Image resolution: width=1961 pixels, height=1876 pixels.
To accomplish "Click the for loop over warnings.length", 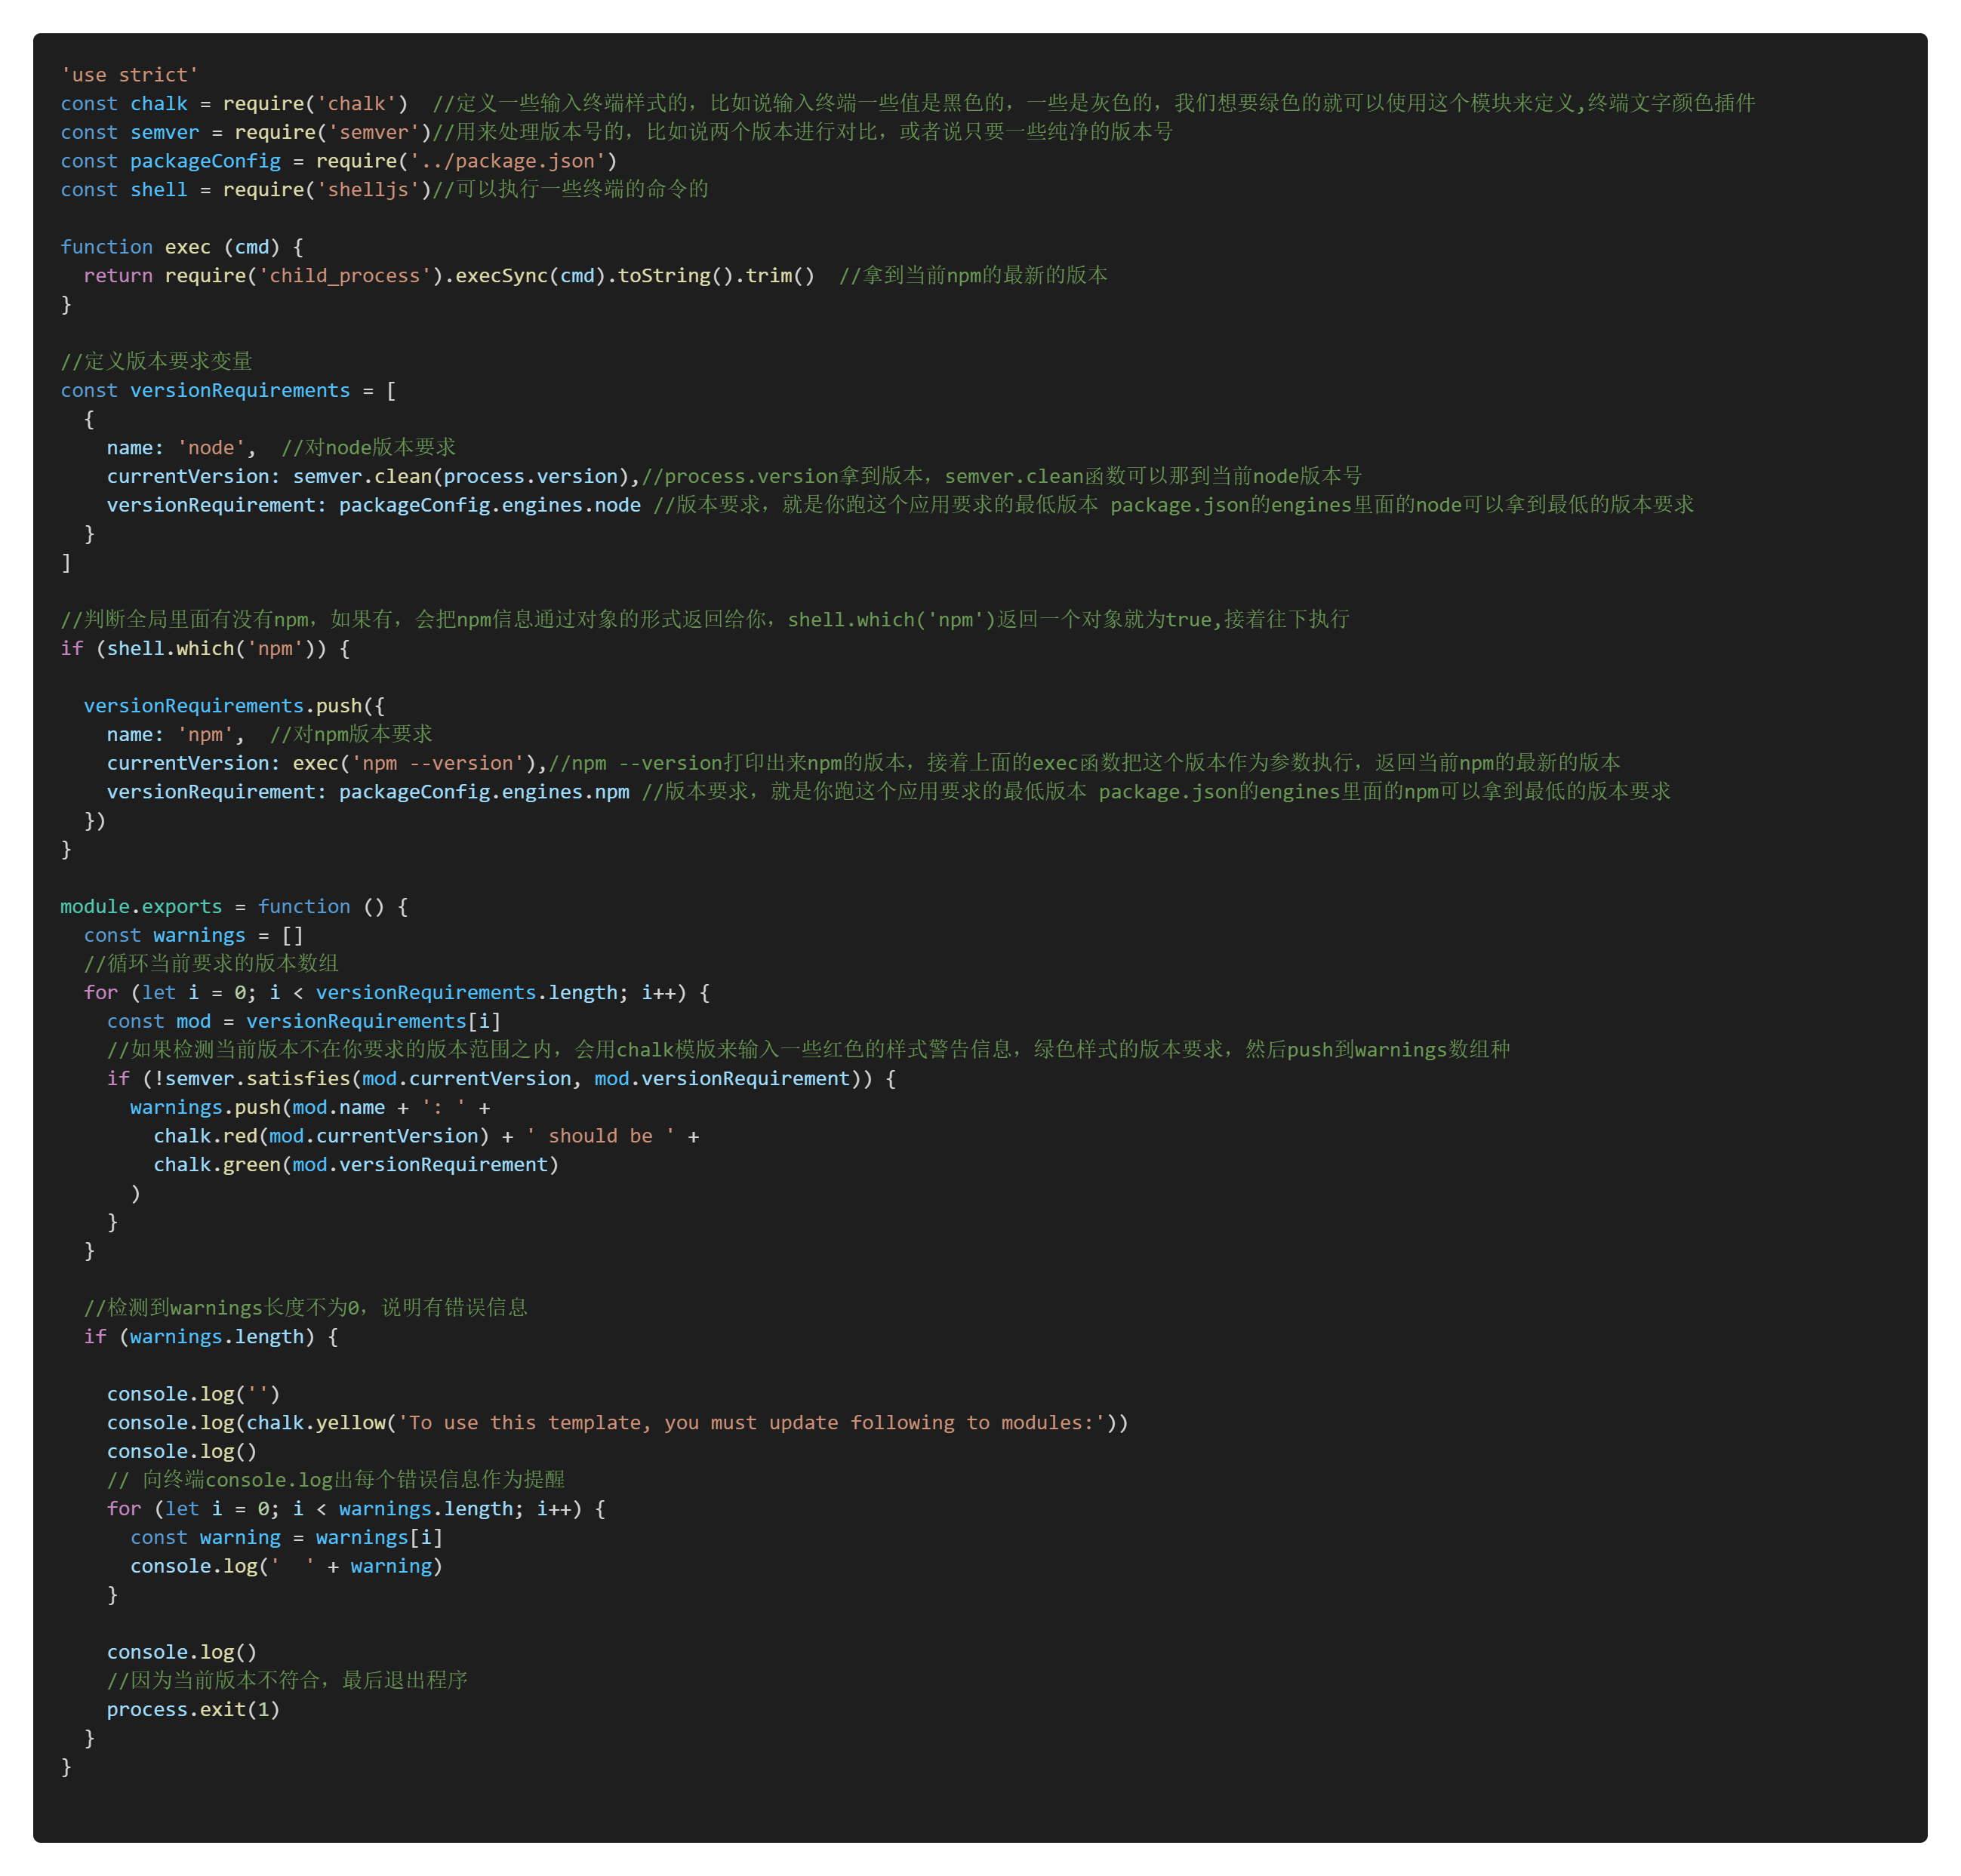I will pyautogui.click(x=356, y=1509).
